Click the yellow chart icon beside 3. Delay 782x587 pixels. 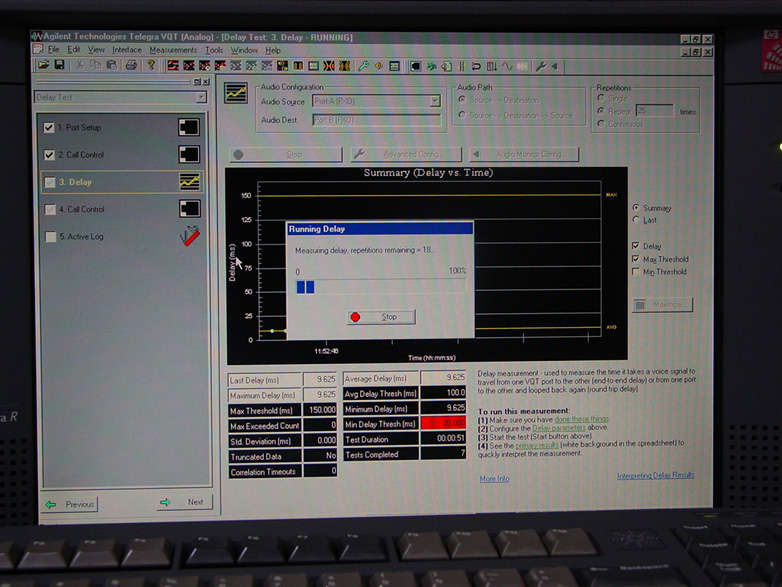point(190,182)
